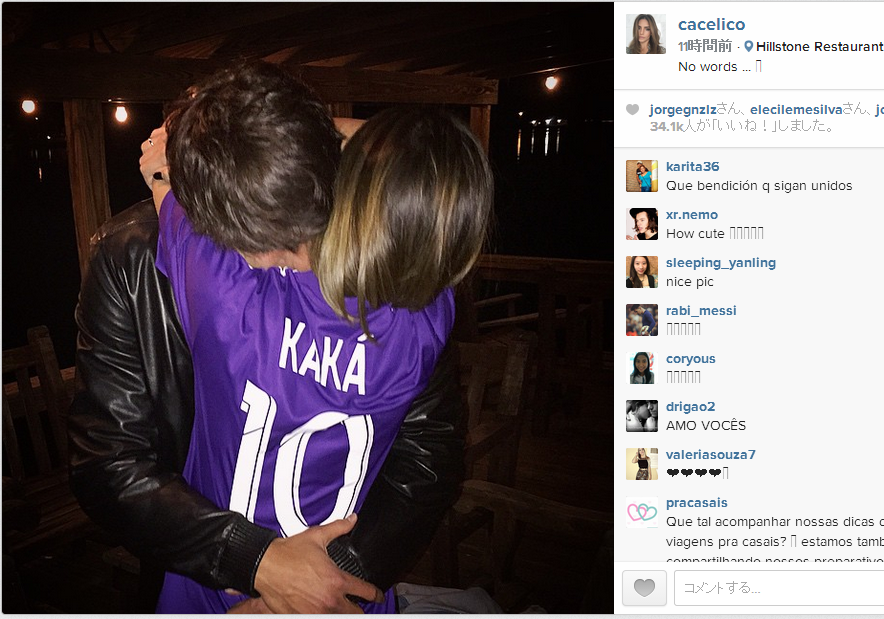Screen dimensions: 884x619
Task: Click the heart like button beside comment box
Action: point(644,587)
